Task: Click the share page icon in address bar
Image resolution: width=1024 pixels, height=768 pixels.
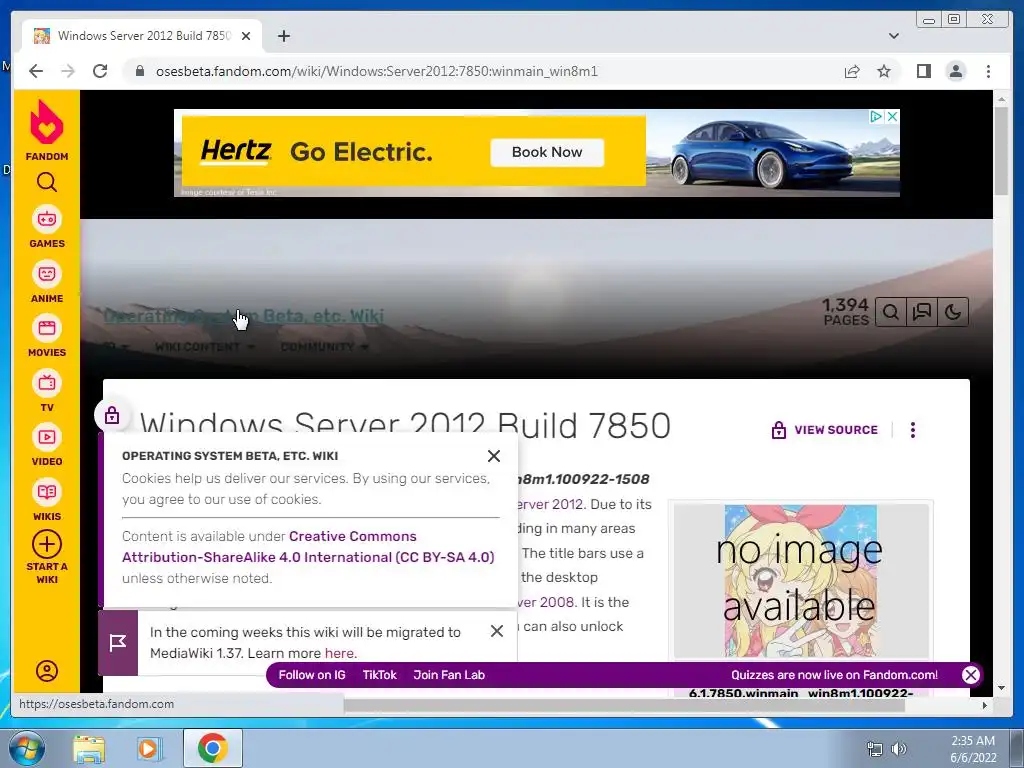Action: (852, 71)
